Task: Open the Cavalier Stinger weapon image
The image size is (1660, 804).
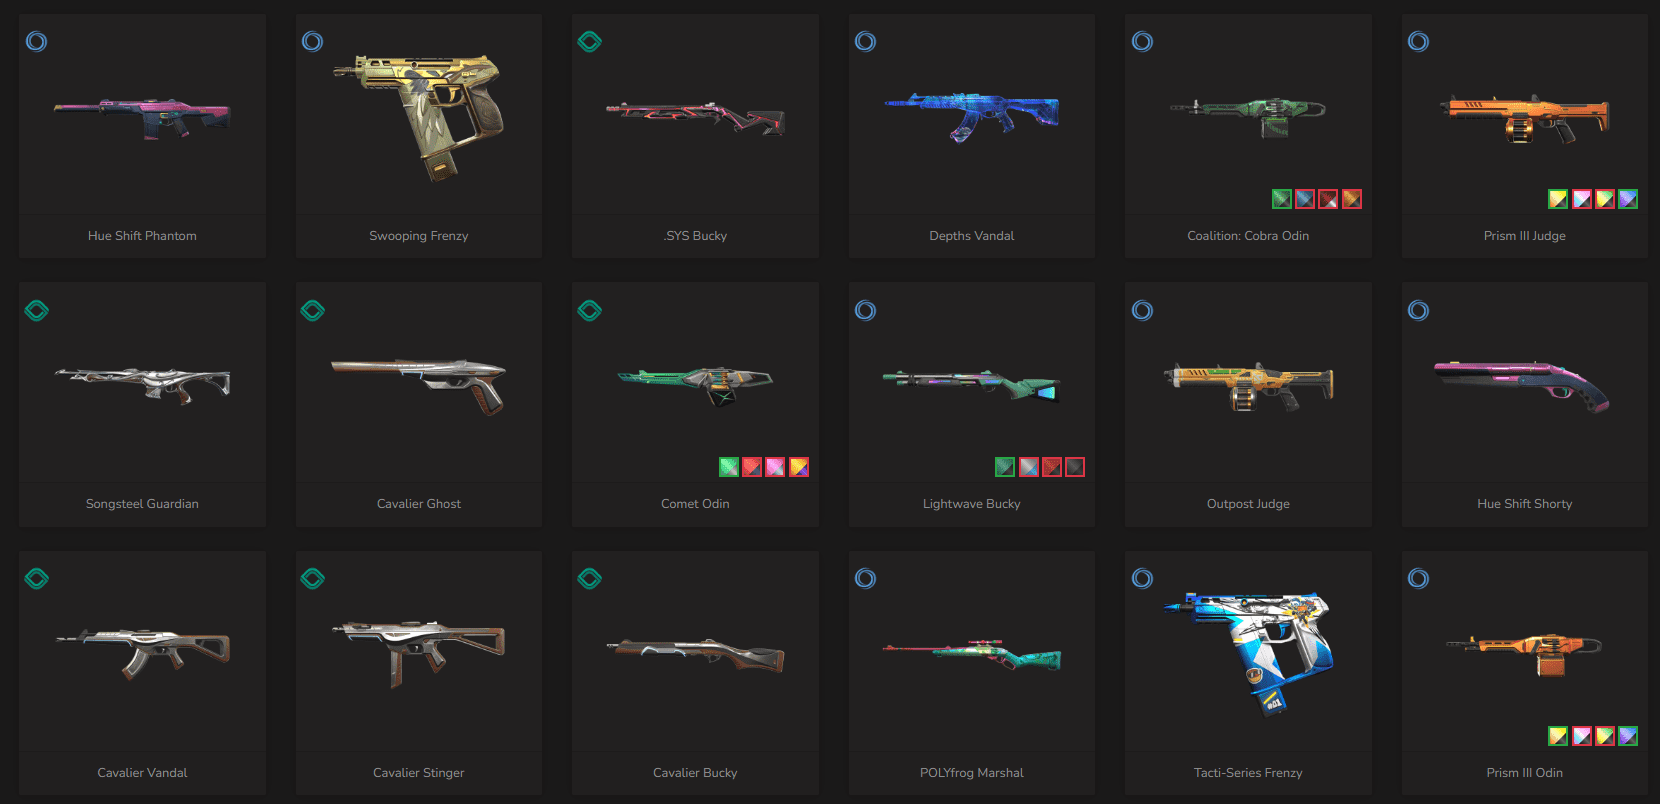Action: click(418, 652)
